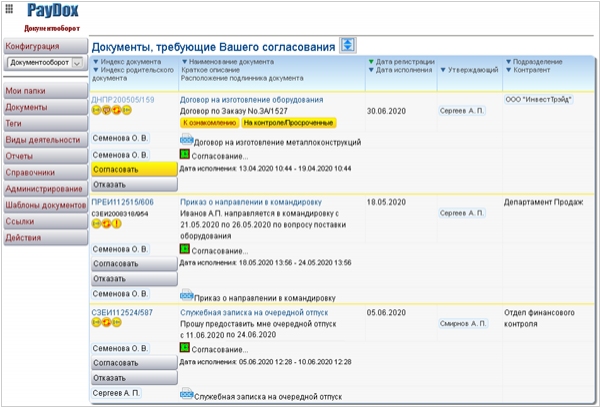Click the green status icon in СЗЕИ112524/587 row
Viewport: 600px width, 407px height.
coord(185,347)
